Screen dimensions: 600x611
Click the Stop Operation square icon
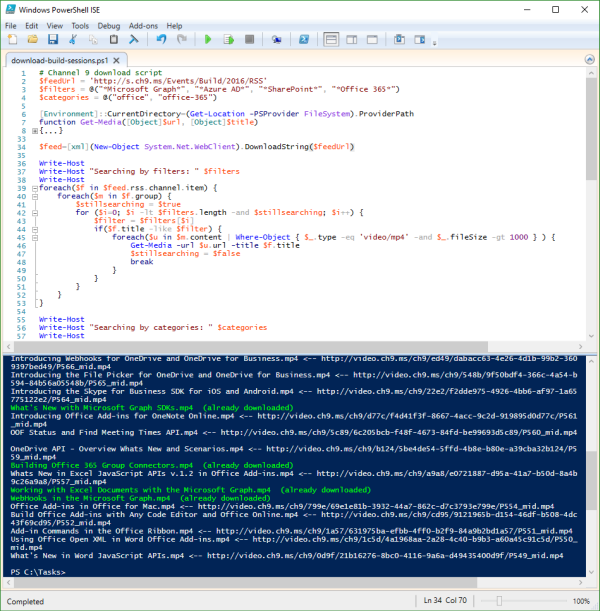pyautogui.click(x=248, y=39)
